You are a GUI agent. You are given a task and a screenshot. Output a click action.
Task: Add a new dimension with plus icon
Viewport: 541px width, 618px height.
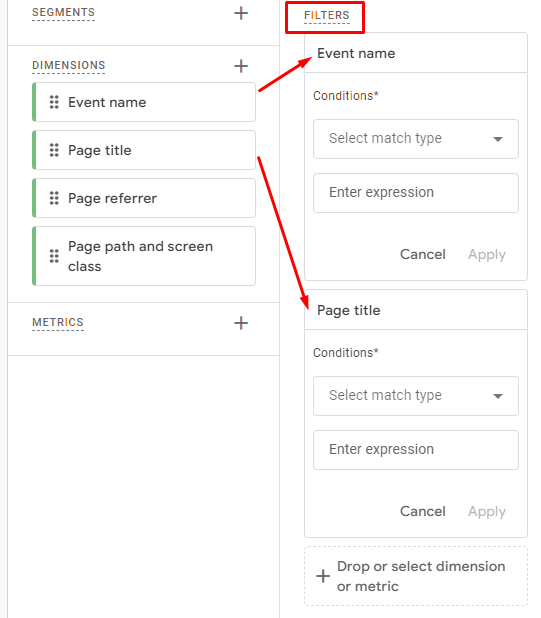point(241,66)
